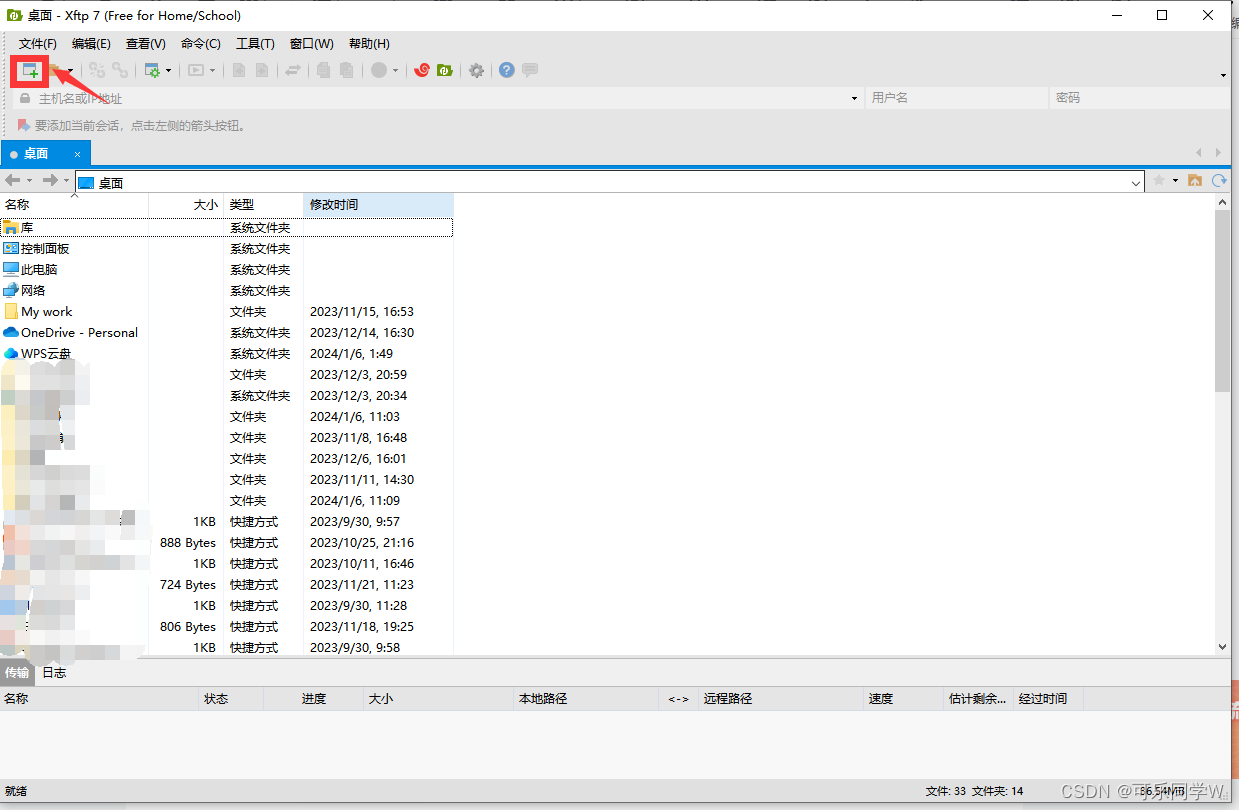Select the WPS云盘 row

point(226,354)
